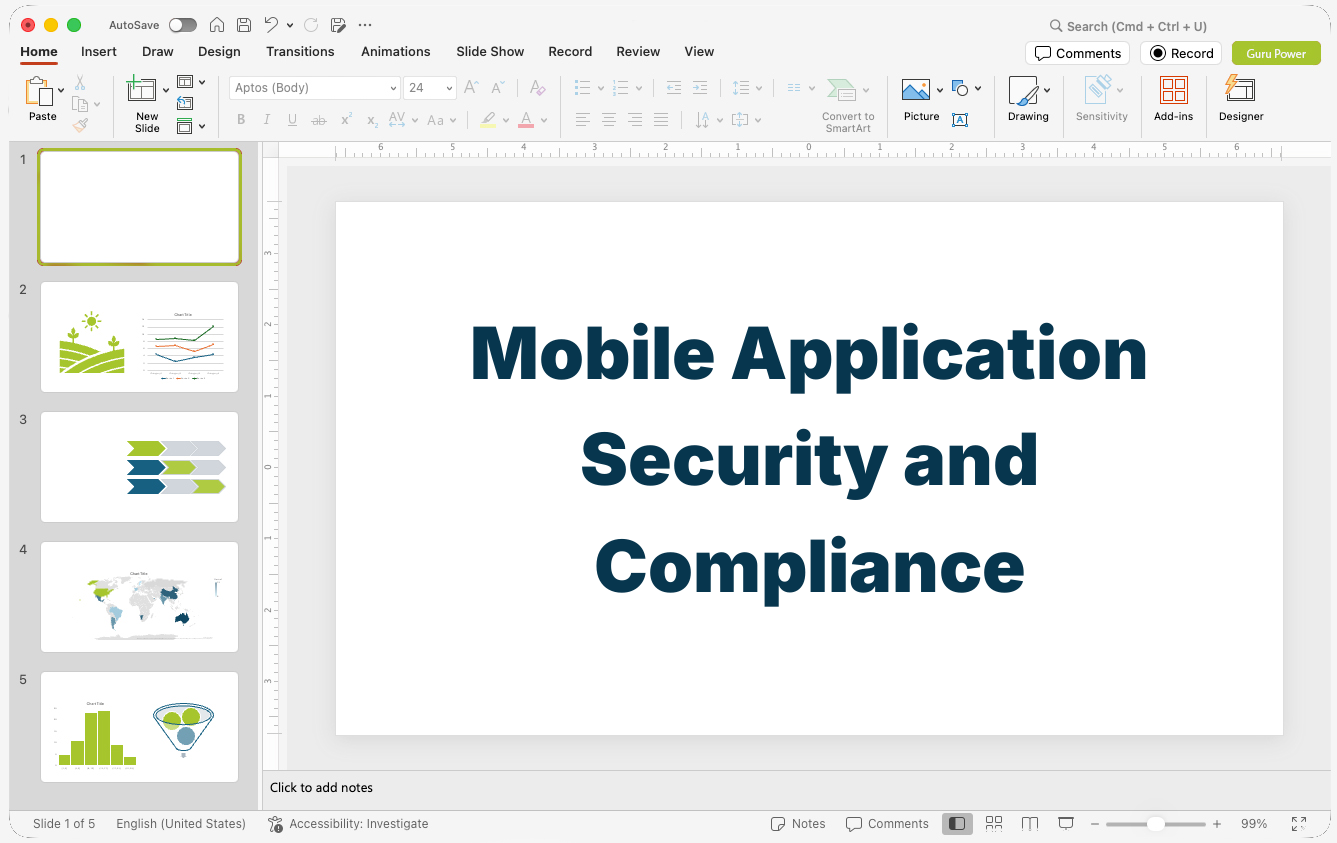Toggle Italic formatting
The width and height of the screenshot is (1337, 843).
(x=266, y=120)
